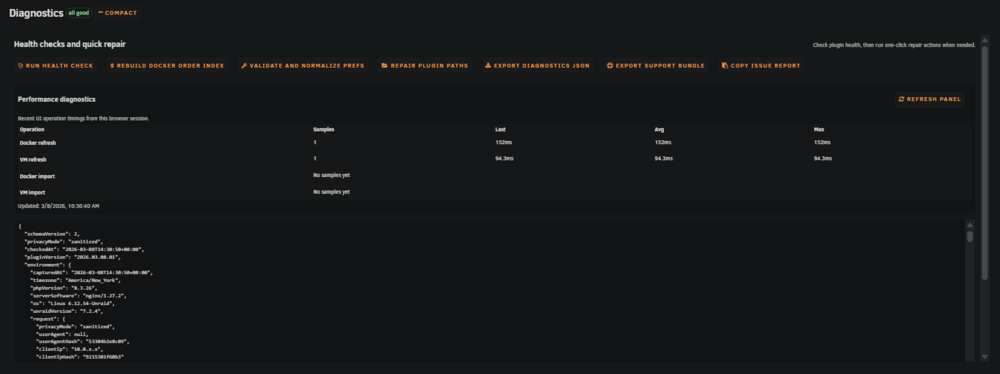The height and width of the screenshot is (374, 1000).
Task: Click the Performance diagnostics heading
Action: [57, 100]
